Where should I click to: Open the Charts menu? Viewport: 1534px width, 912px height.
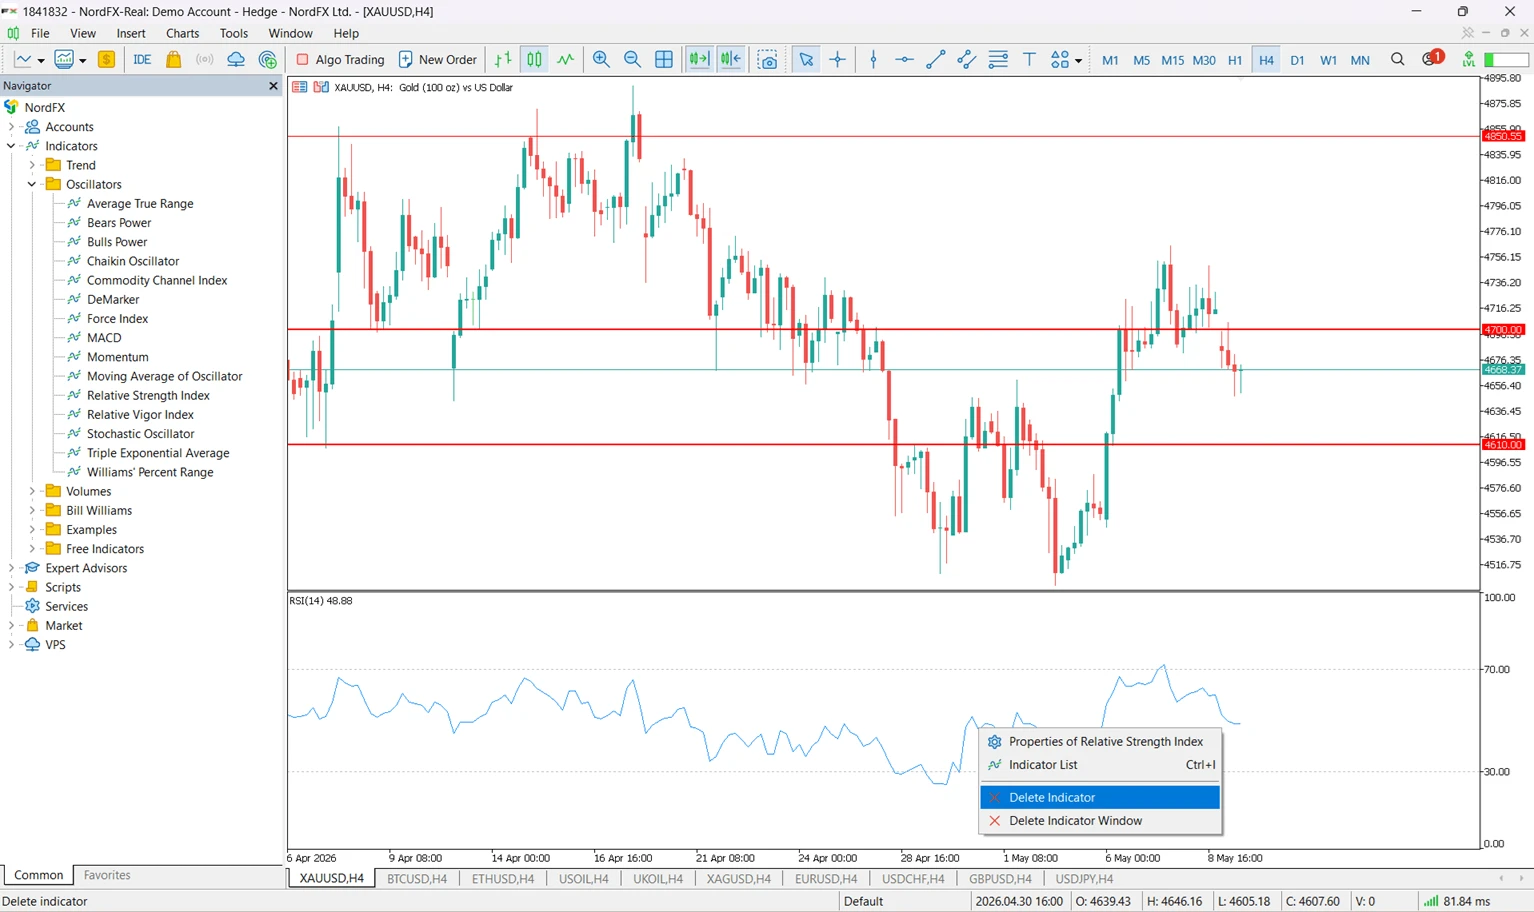(x=183, y=33)
